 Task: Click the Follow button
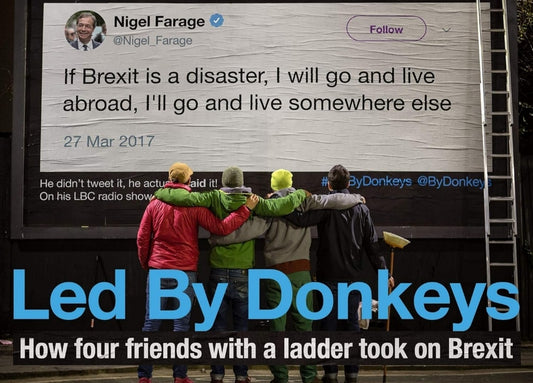click(x=386, y=29)
